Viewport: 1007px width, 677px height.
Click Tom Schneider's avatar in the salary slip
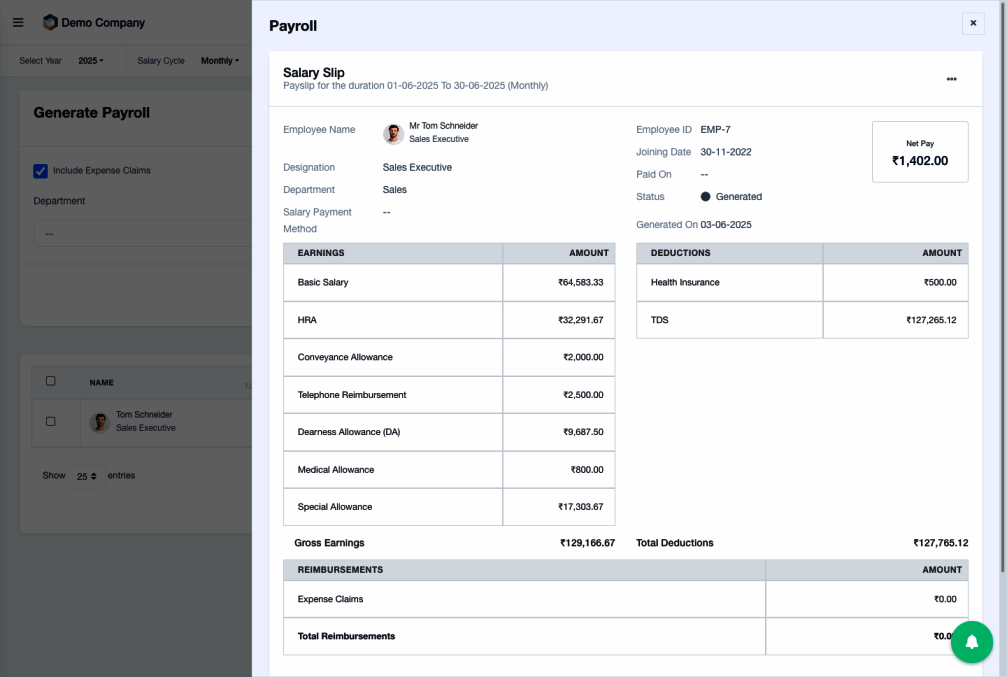click(393, 134)
